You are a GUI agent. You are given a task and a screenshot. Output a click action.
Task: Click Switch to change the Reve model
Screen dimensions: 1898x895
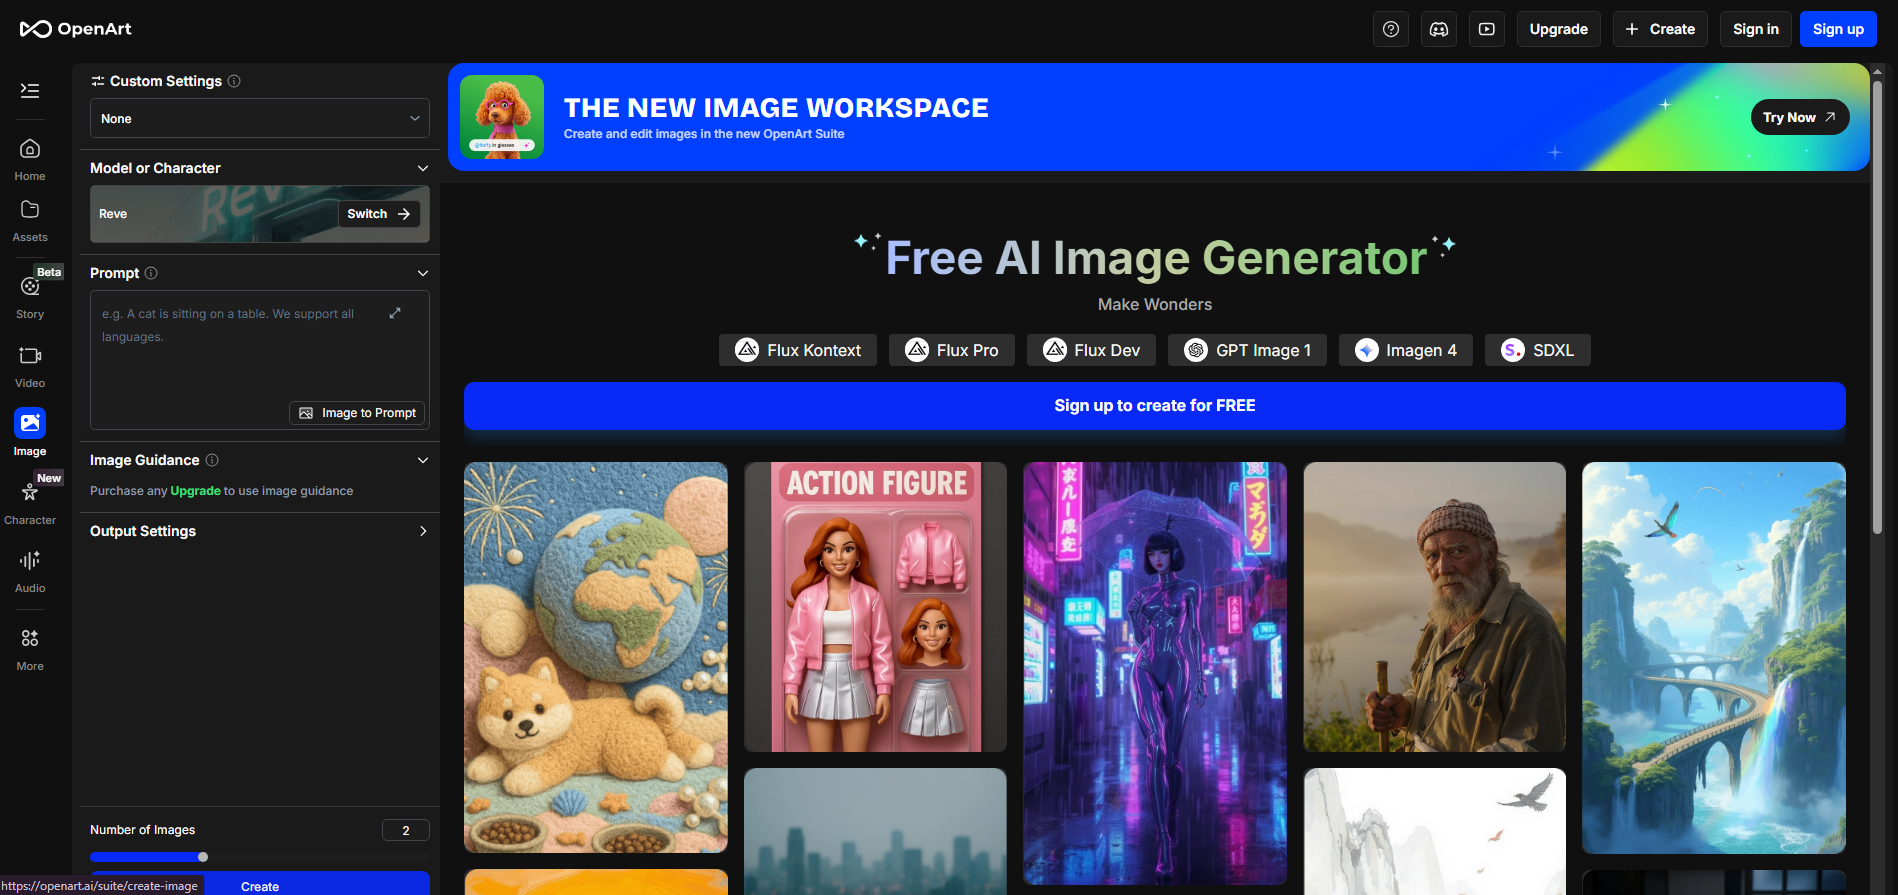(x=379, y=214)
